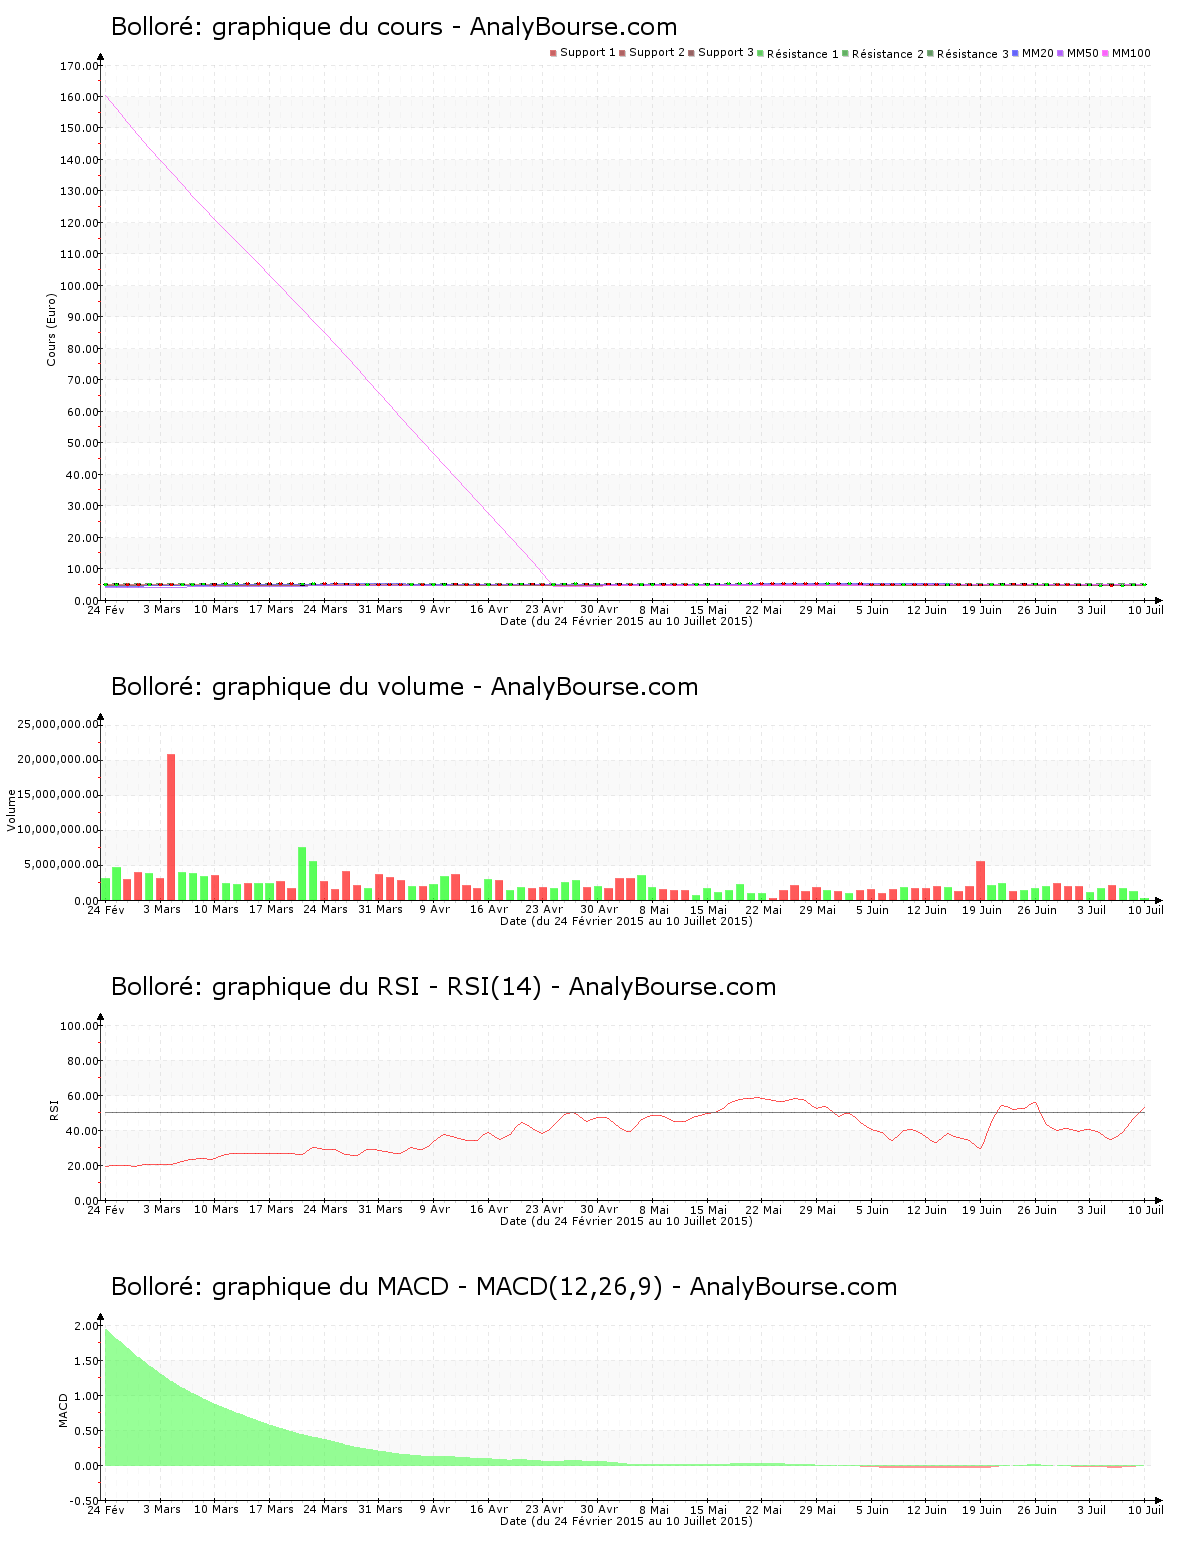Click title 'Bolloré: graphique du volume - AnalyBourse.com'
Image resolution: width=1200 pixels, height=1550 pixels.
(x=404, y=687)
